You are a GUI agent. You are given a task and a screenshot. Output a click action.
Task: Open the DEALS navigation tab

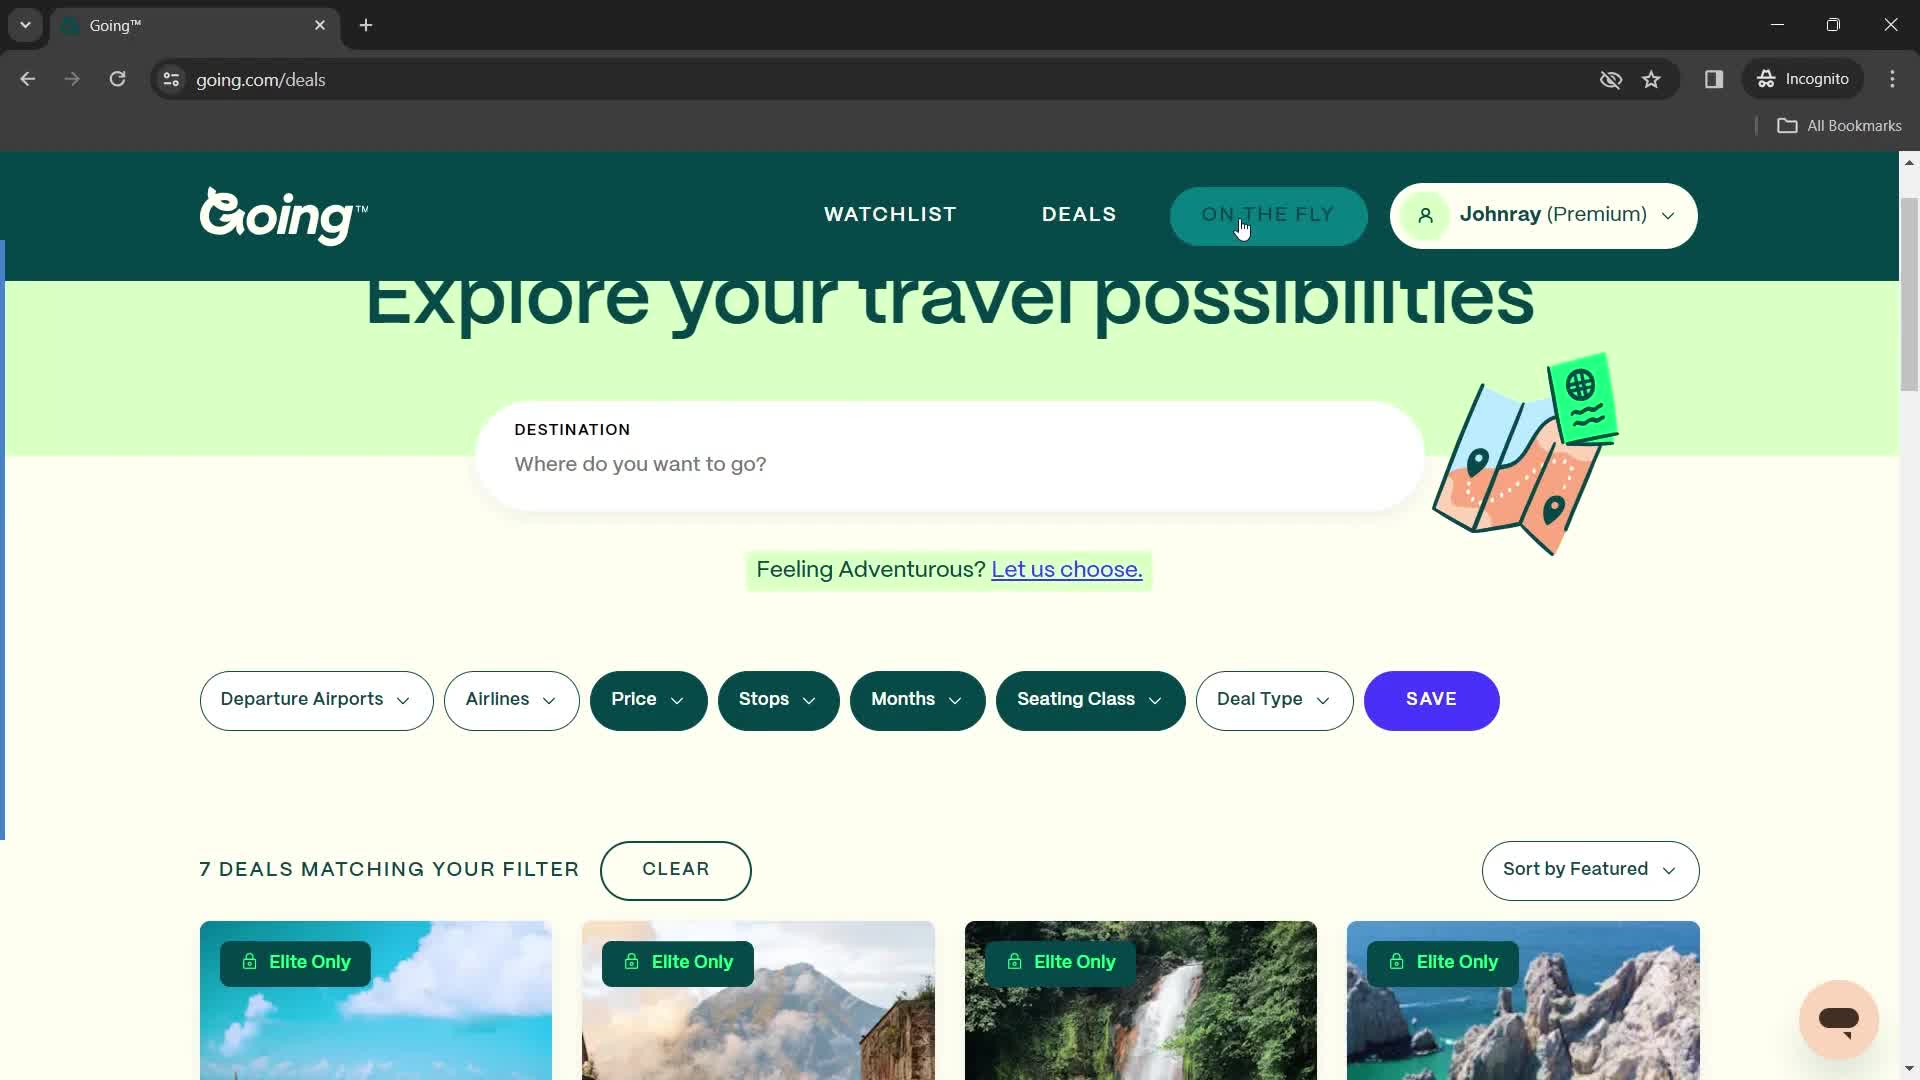[1081, 215]
